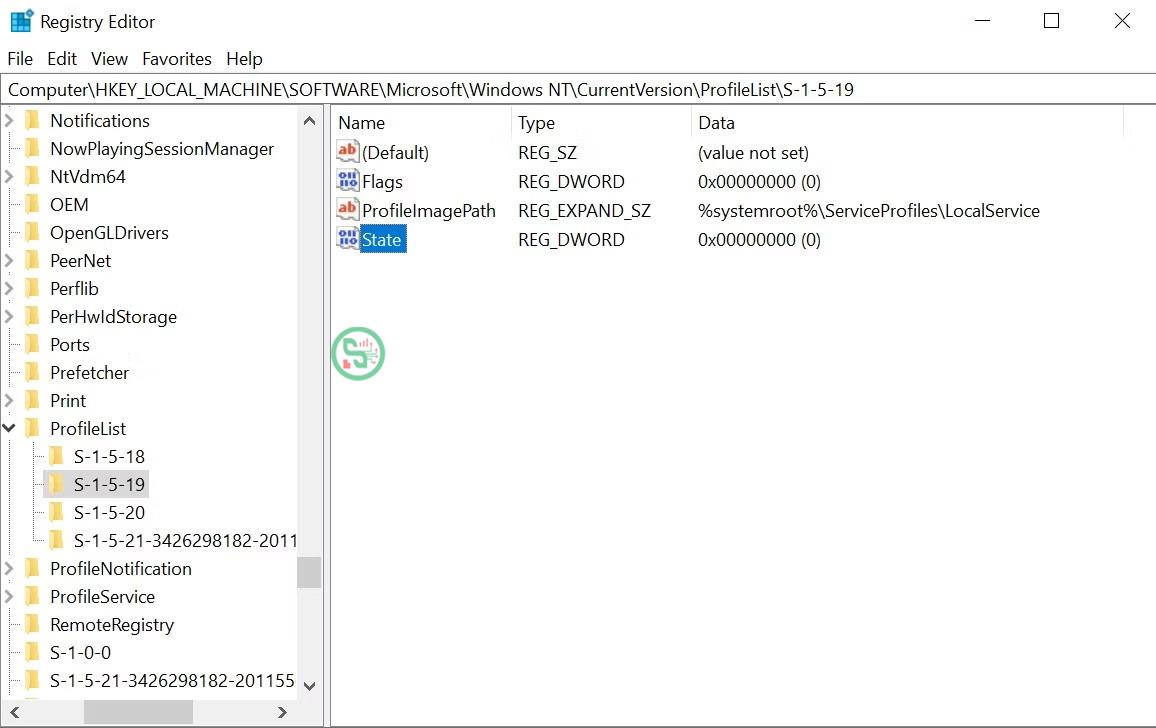Collapse the ProfileList key
1156x728 pixels.
[9, 428]
